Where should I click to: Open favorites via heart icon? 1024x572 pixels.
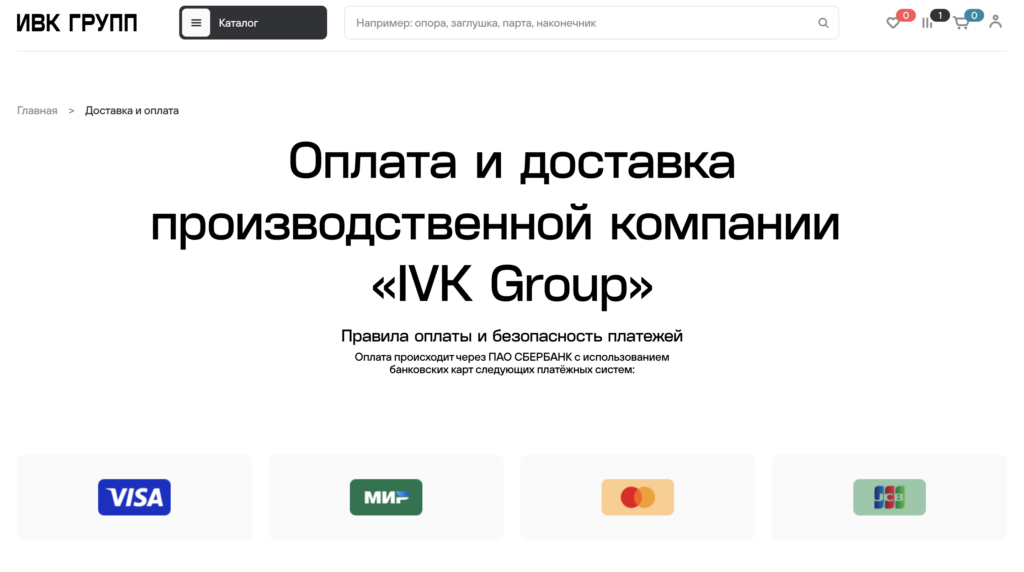[892, 23]
